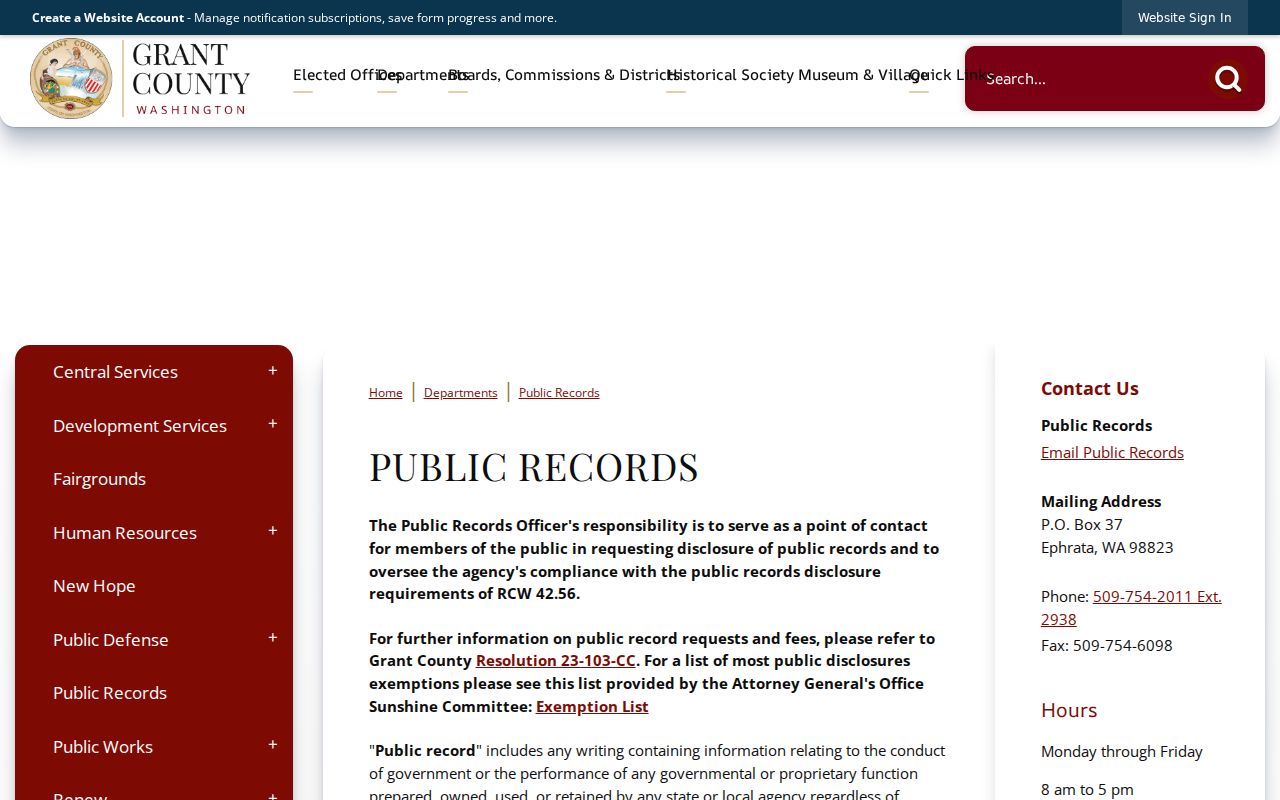Click the search magnifier icon
Screen dimensions: 1280x800
click(1228, 79)
